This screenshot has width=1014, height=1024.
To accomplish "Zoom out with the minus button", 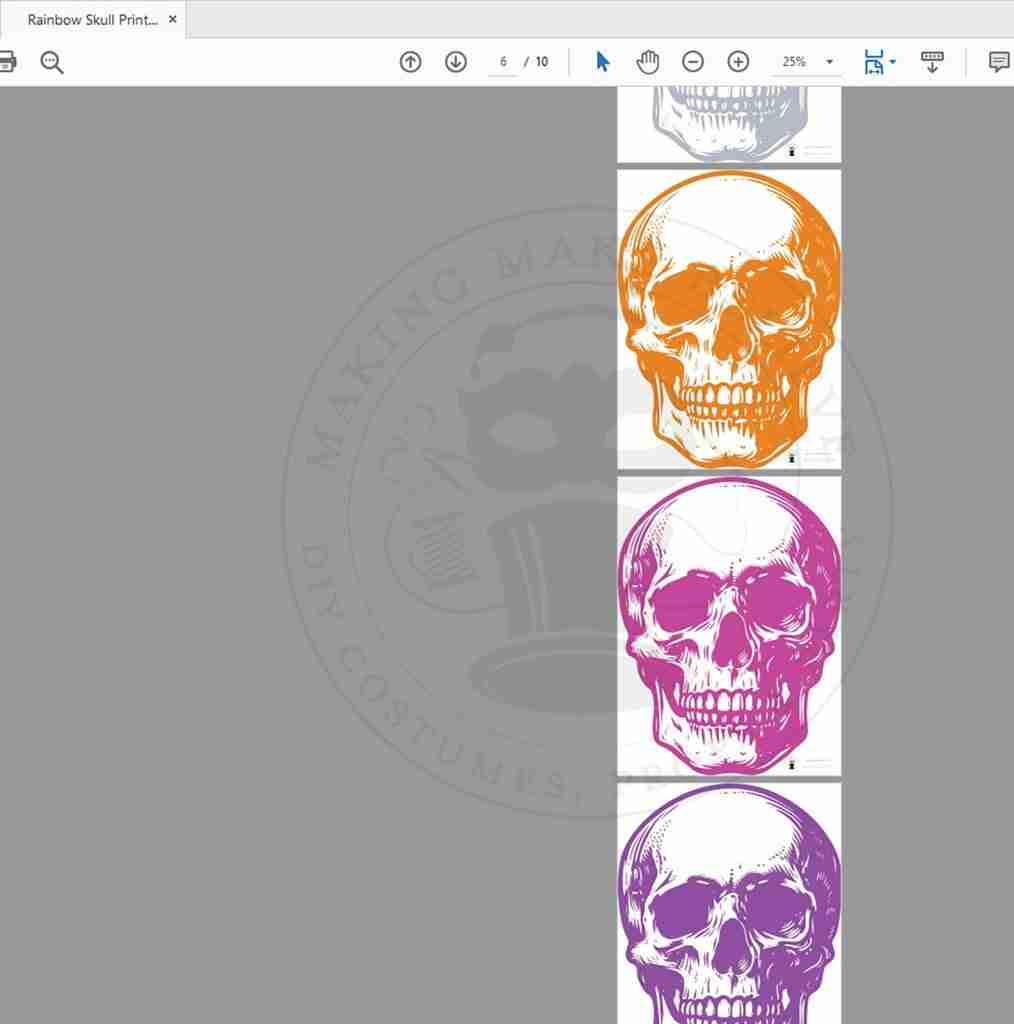I will (693, 62).
